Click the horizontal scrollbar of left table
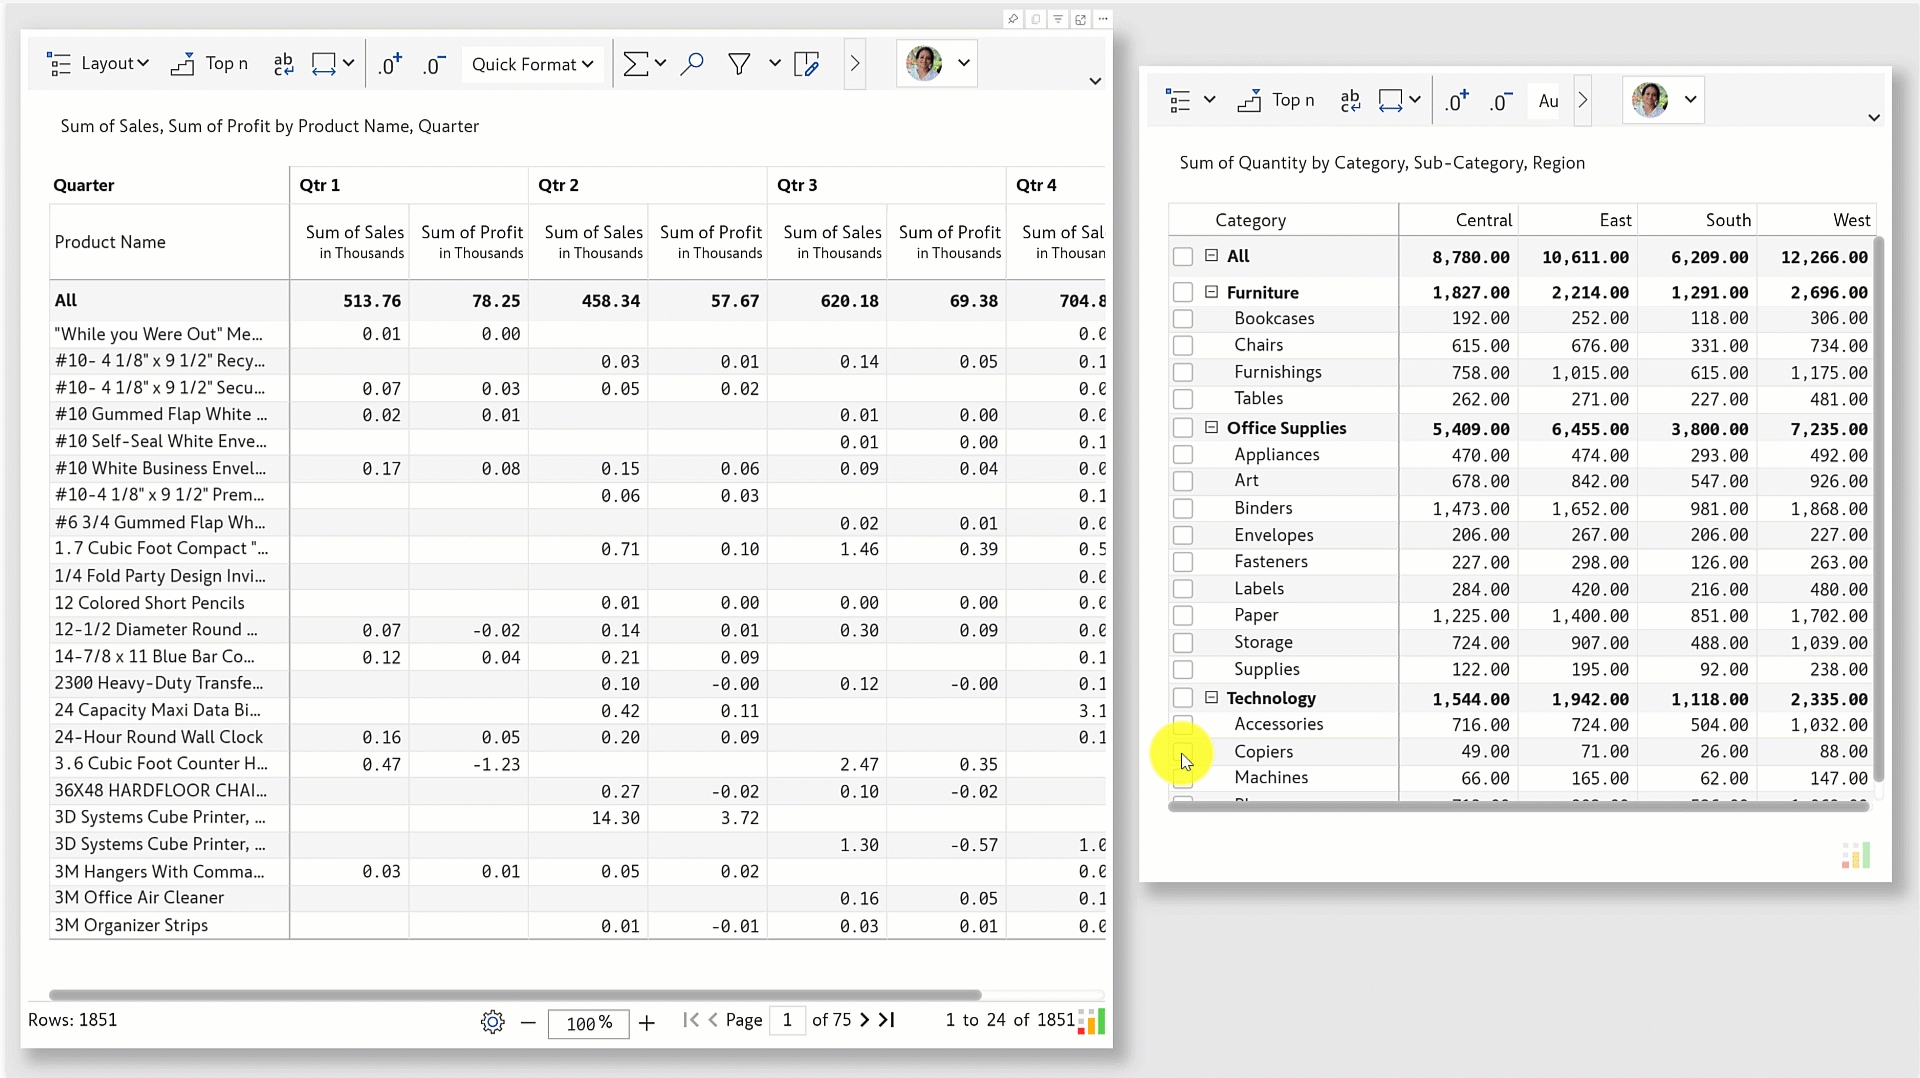This screenshot has width=1920, height=1078. click(x=515, y=995)
